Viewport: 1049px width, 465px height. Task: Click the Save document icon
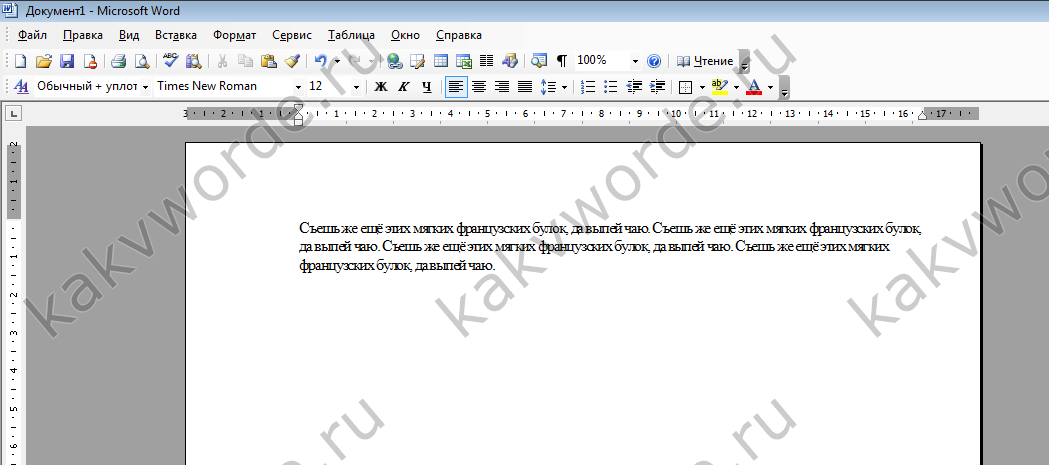click(x=67, y=61)
